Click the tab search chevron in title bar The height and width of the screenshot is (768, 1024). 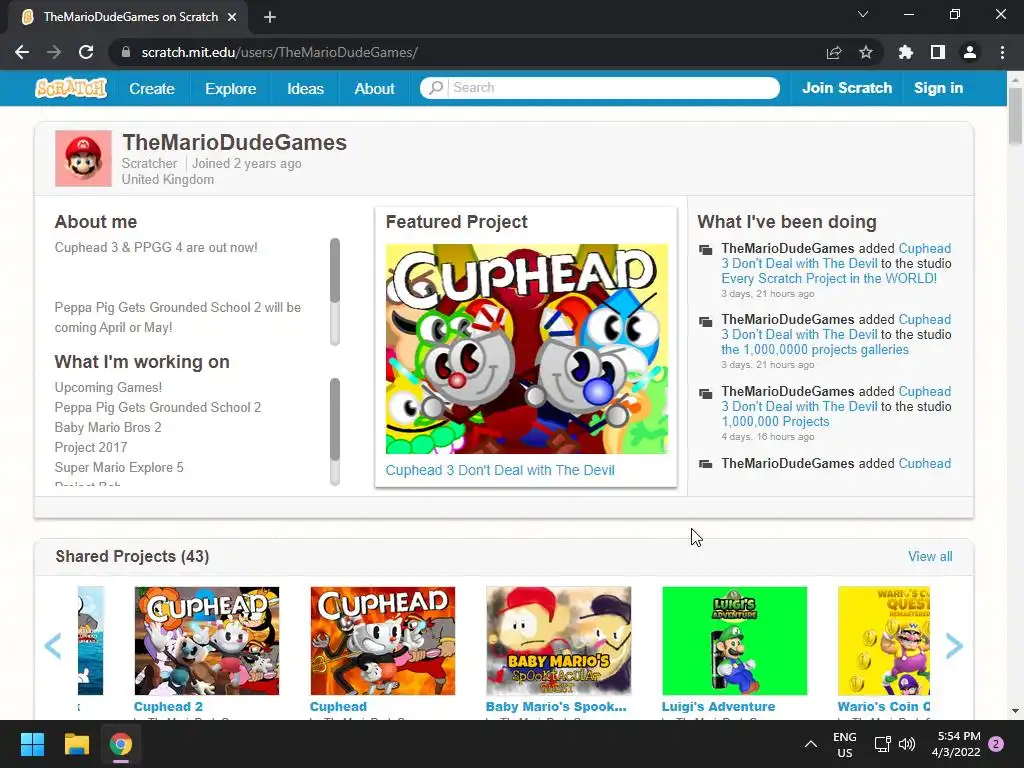coord(863,14)
